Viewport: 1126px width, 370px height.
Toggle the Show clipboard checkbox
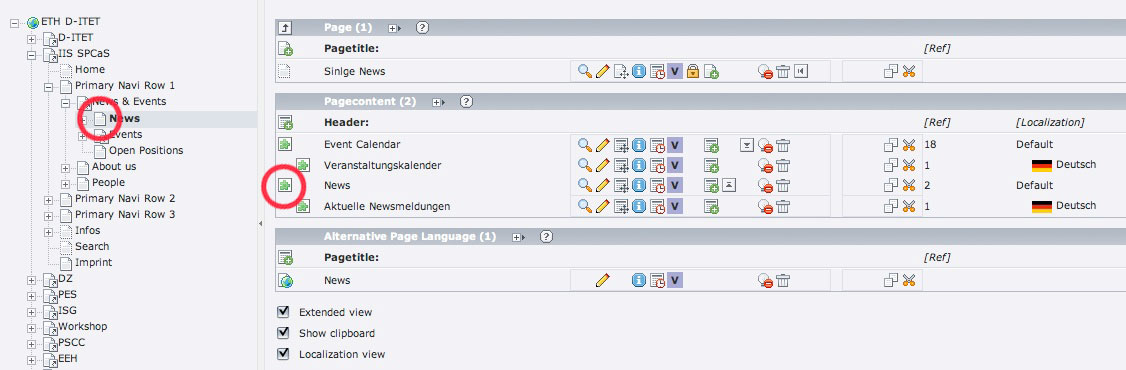click(284, 333)
